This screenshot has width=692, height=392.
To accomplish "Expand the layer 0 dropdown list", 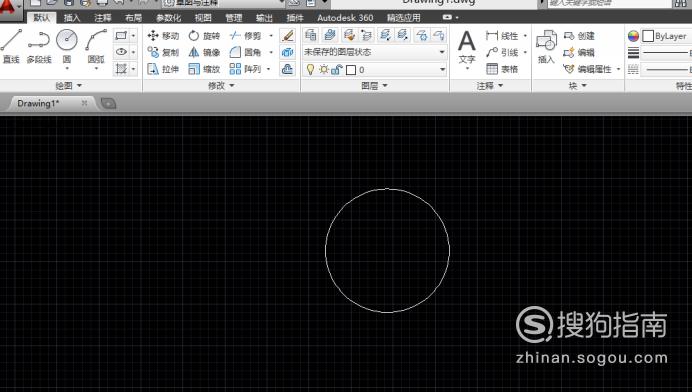I will [x=442, y=69].
